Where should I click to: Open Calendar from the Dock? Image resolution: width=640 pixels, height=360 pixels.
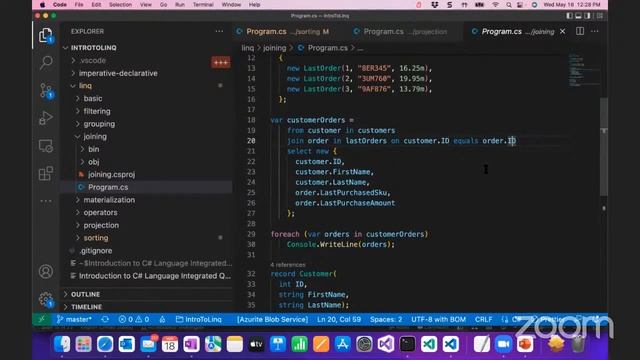(170, 344)
